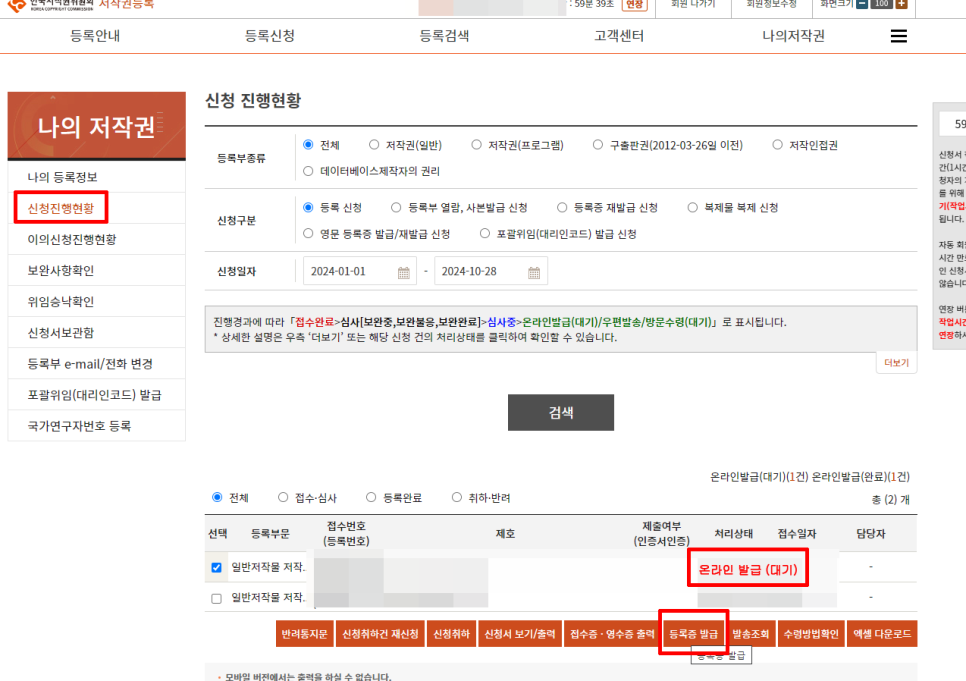Viewport: 966px width, 681px height.
Task: Select the 저작권(프로그램) radio option
Action: pyautogui.click(x=477, y=145)
